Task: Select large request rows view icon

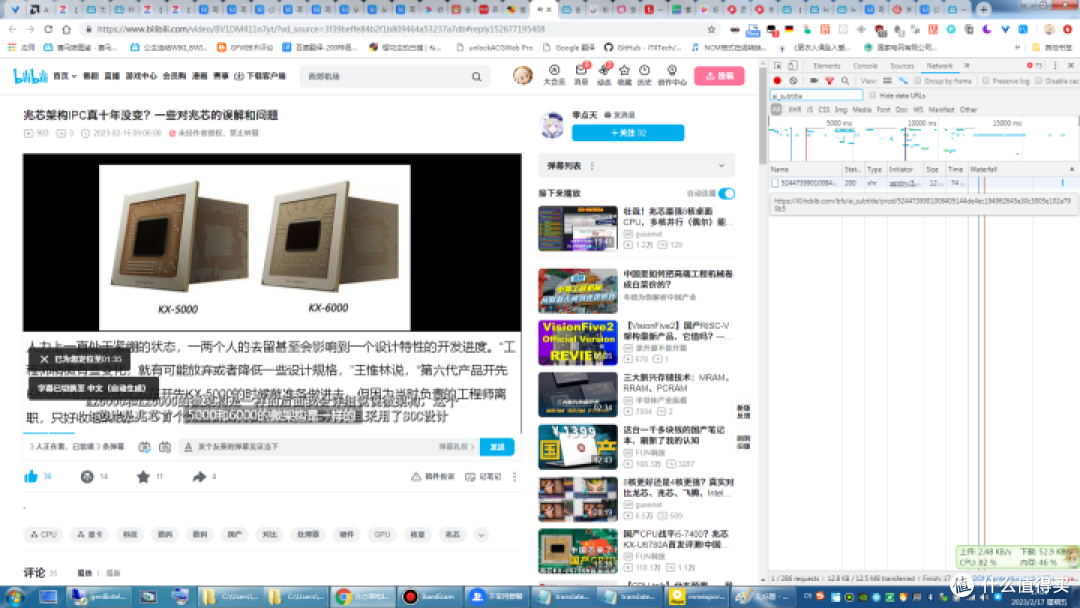Action: click(887, 81)
